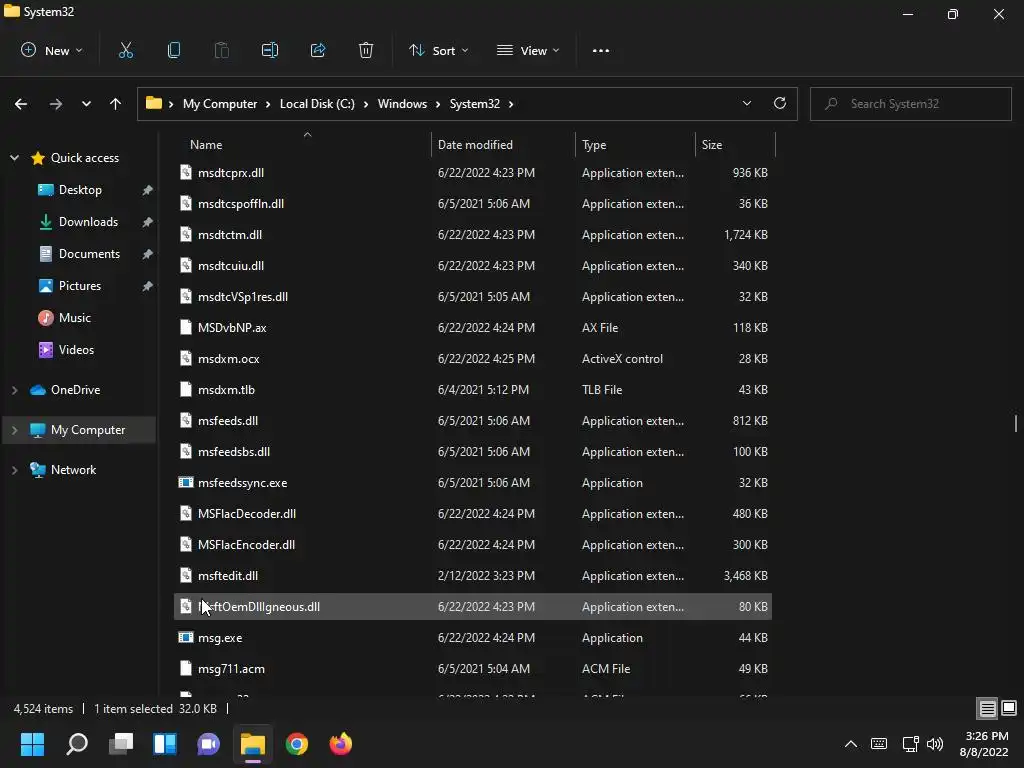This screenshot has width=1024, height=768.
Task: Click the Cut scissors icon
Action: (x=126, y=50)
